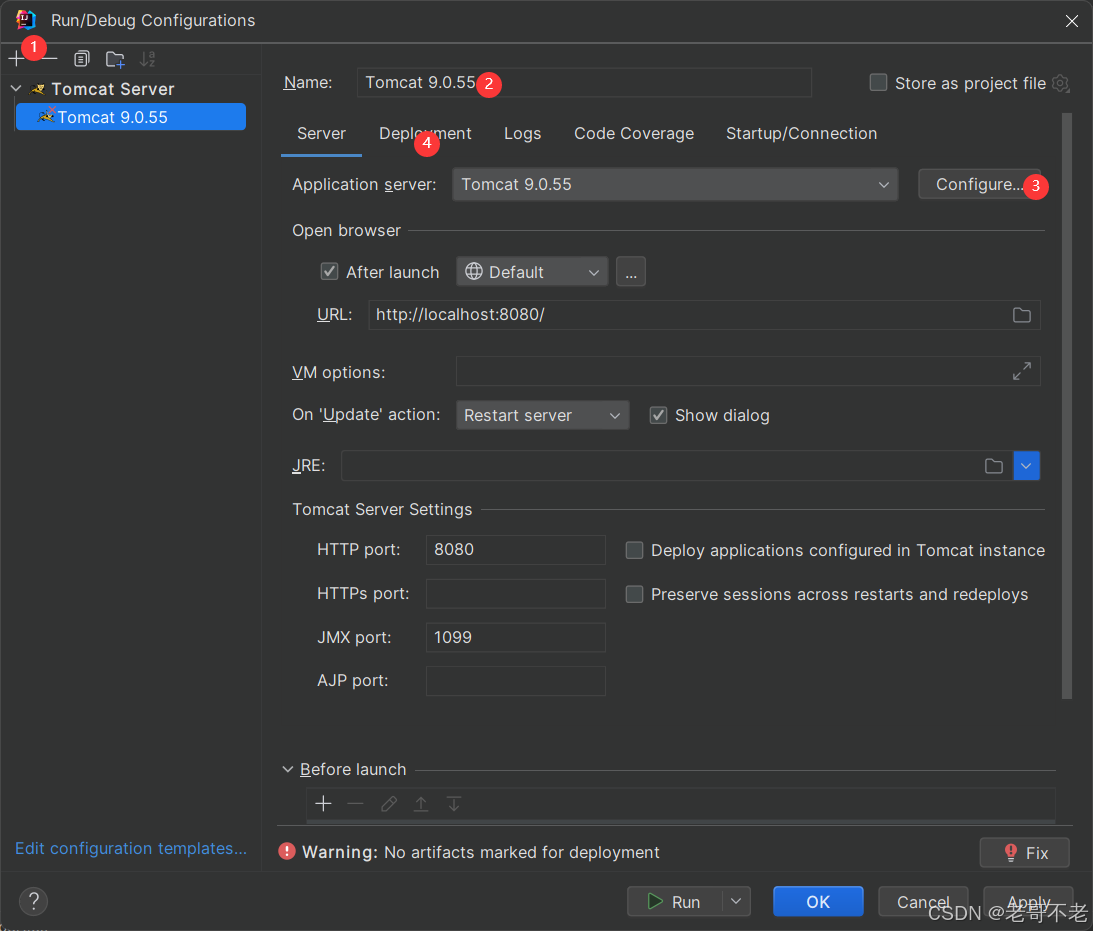Click the vertical scrollbar of settings panel

(x=1067, y=406)
